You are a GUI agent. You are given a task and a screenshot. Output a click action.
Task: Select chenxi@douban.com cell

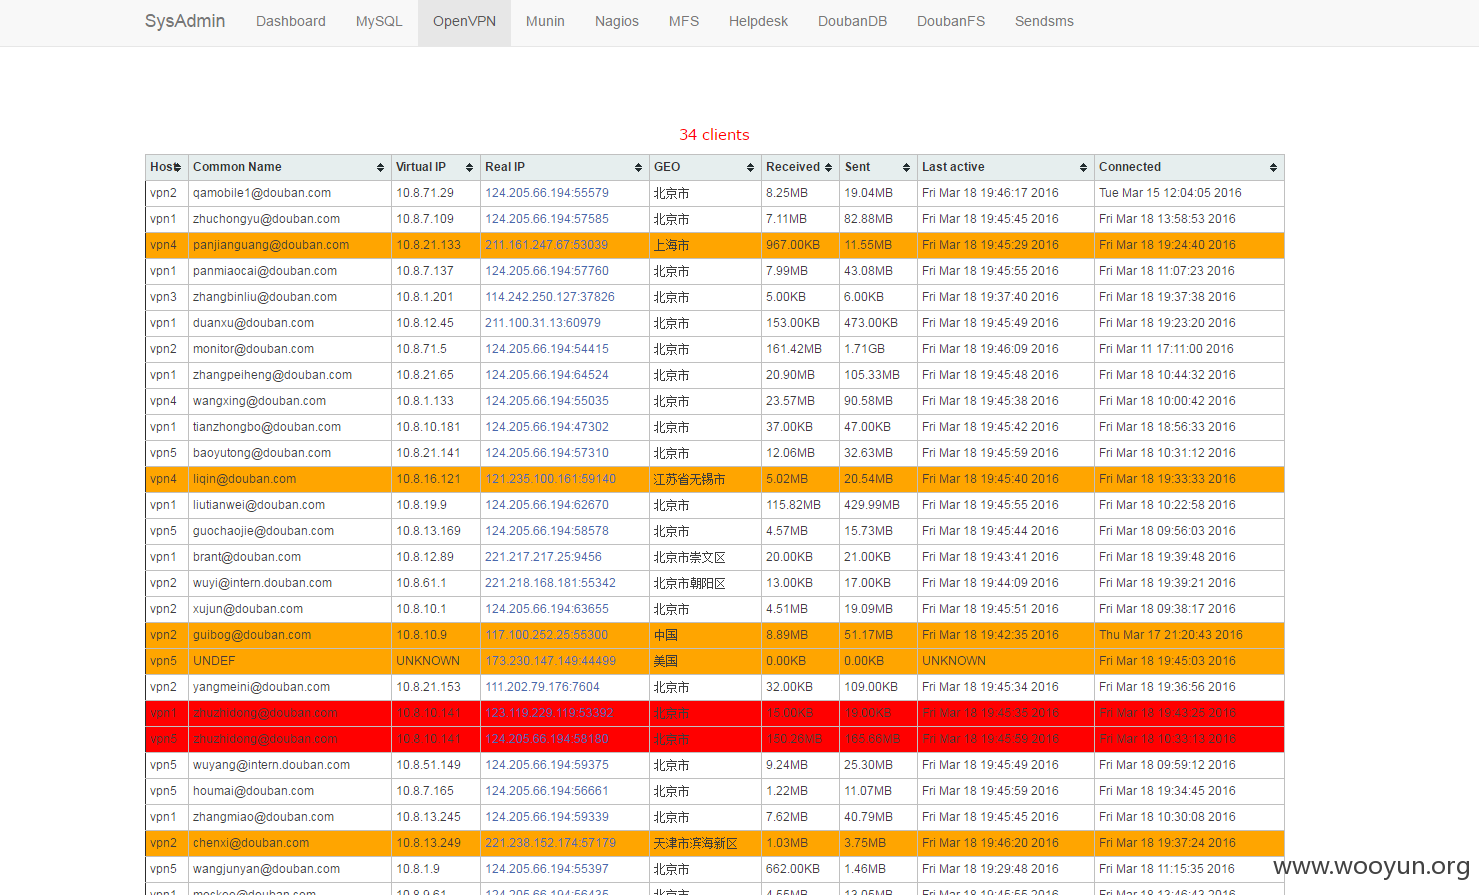(290, 843)
